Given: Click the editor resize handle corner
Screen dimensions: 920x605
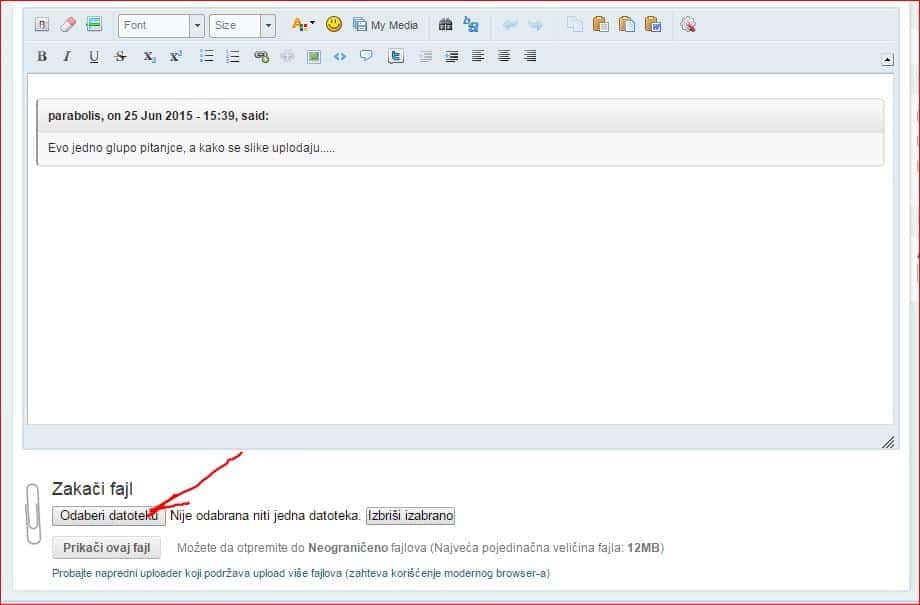Looking at the screenshot, I should tap(888, 442).
